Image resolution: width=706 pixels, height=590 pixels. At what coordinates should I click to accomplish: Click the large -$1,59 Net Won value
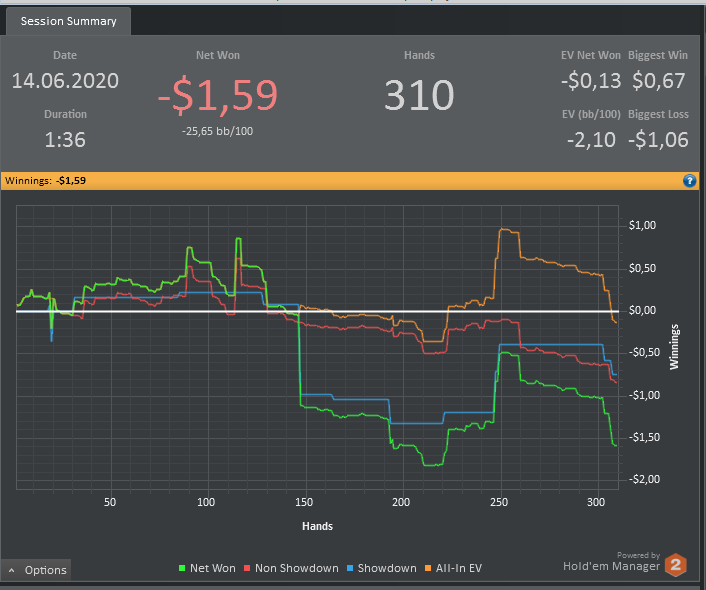[218, 95]
